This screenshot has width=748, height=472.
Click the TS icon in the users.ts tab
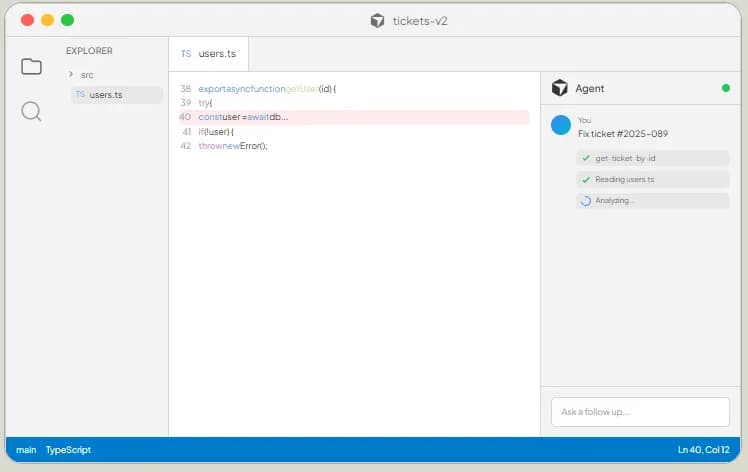[x=186, y=54]
